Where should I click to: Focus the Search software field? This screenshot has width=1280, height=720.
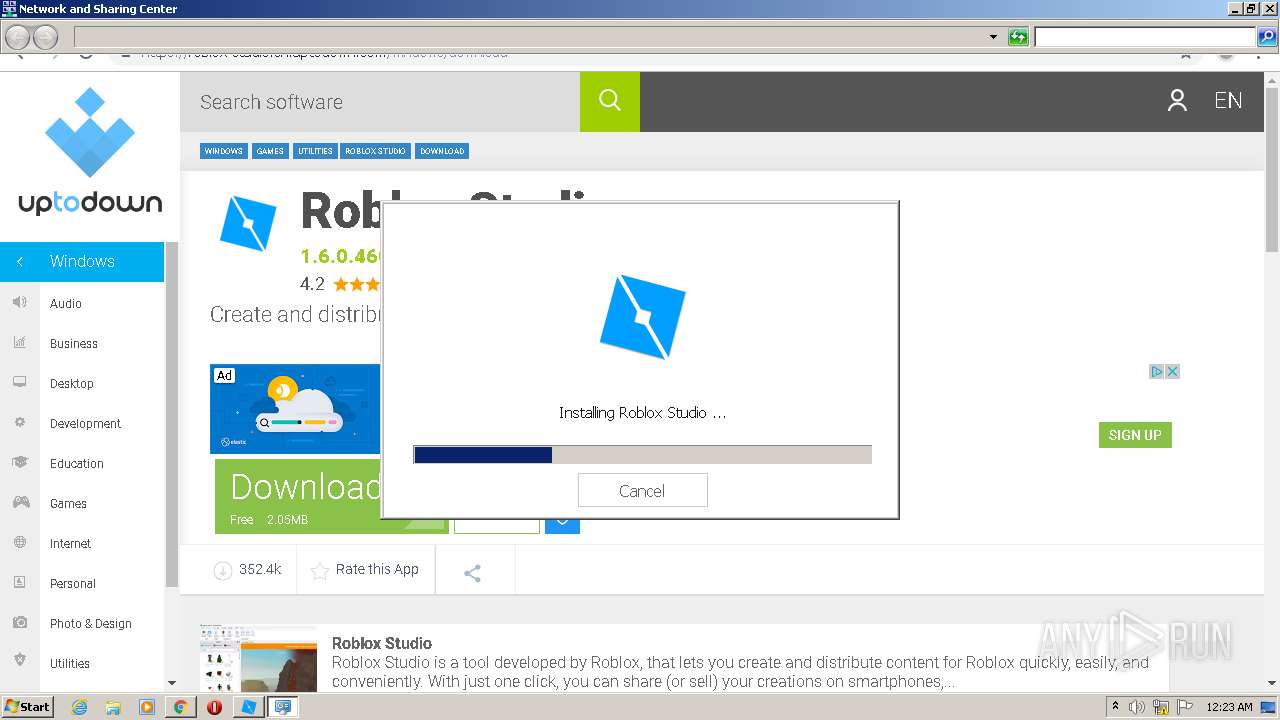[380, 101]
